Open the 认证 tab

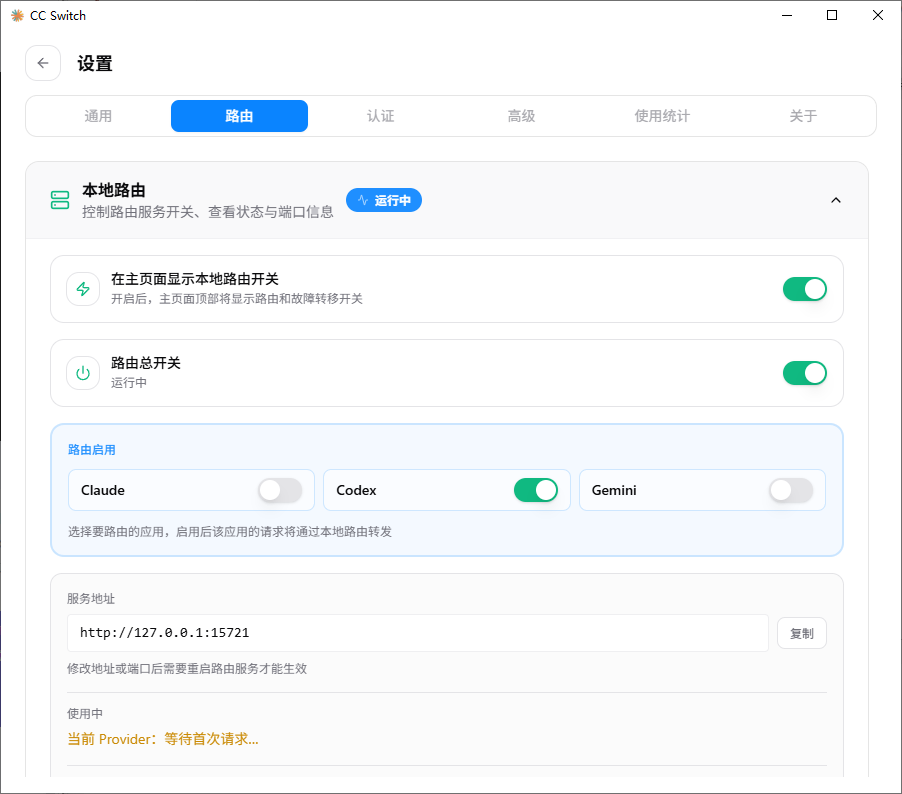[380, 116]
